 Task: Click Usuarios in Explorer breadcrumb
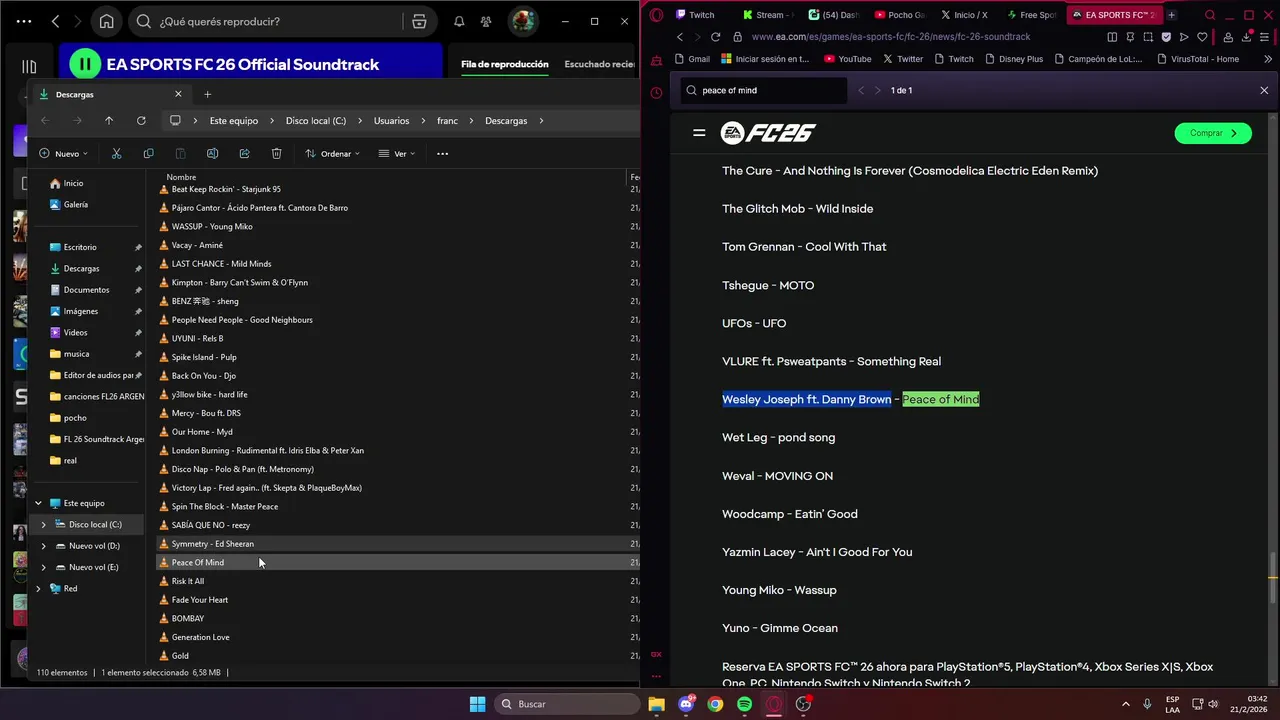point(391,120)
